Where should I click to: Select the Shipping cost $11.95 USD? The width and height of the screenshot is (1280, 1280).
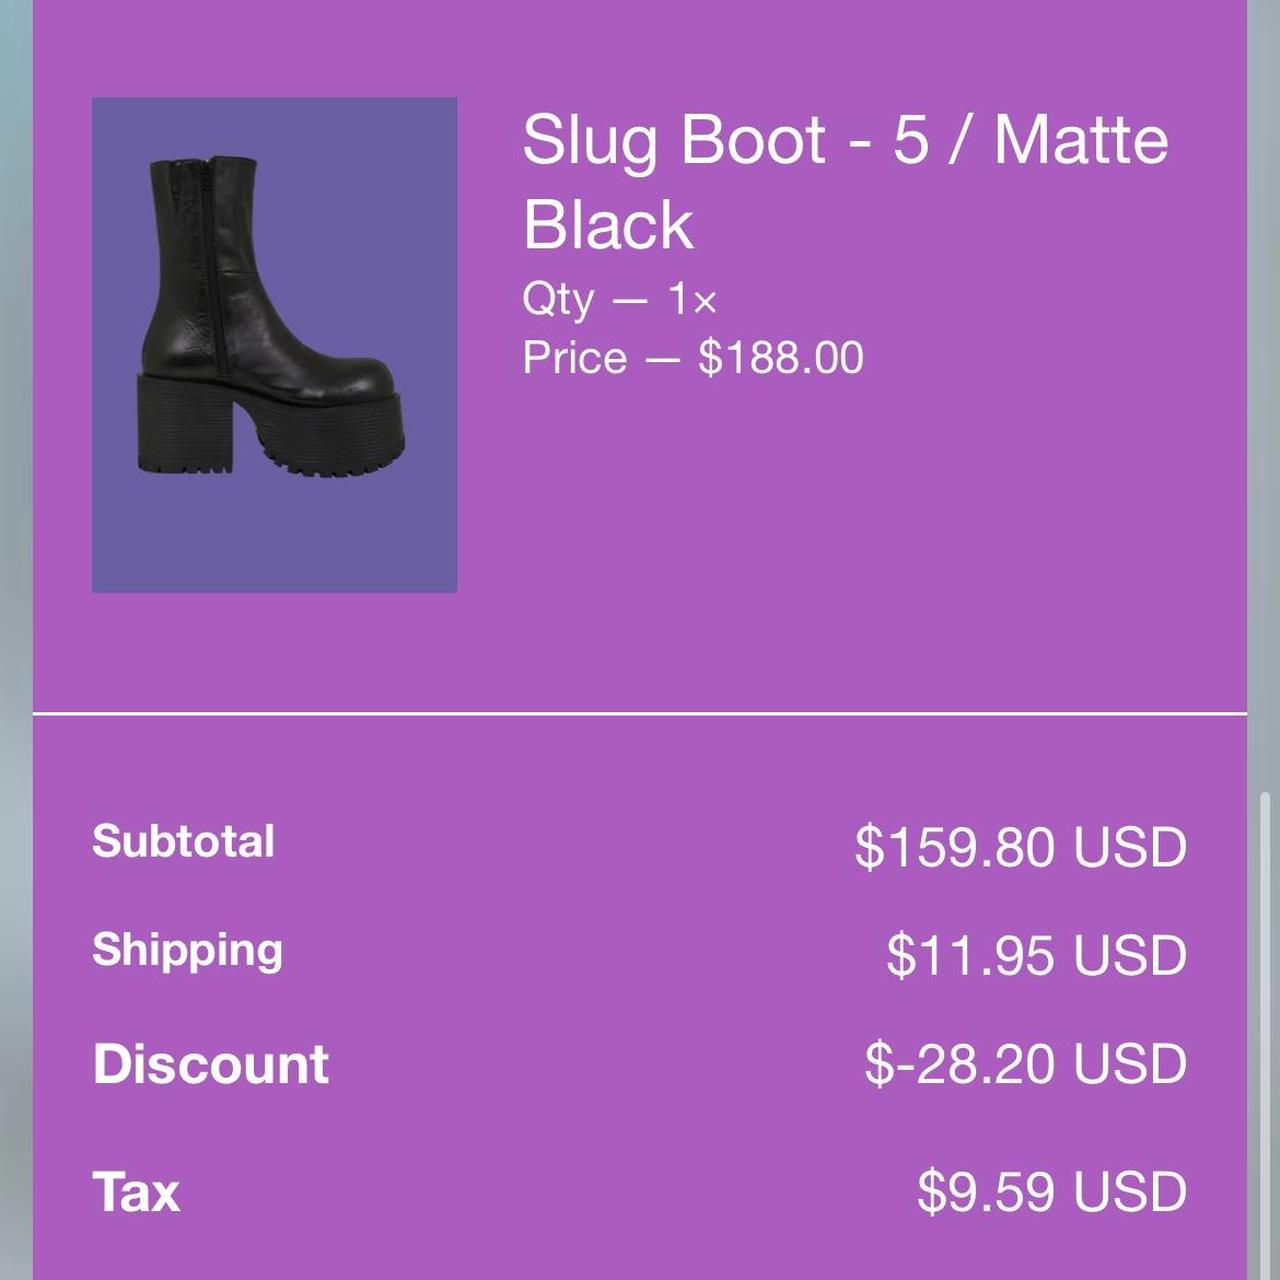pos(1037,955)
